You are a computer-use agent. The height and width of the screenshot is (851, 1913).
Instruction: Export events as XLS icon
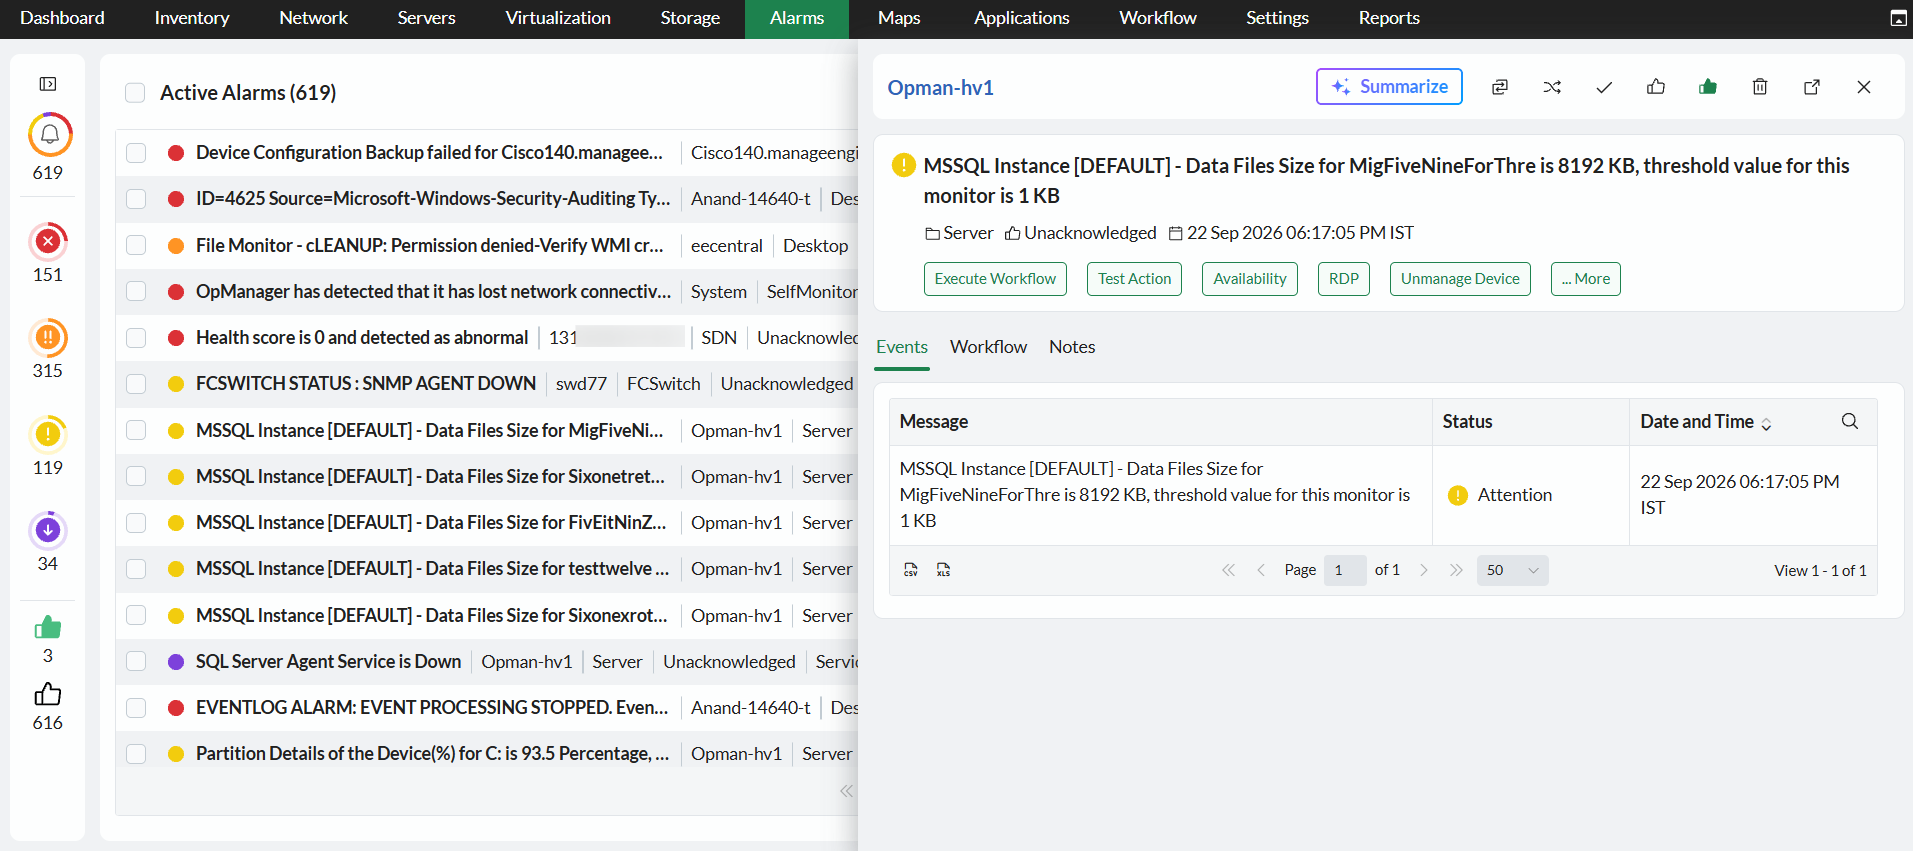(x=943, y=570)
